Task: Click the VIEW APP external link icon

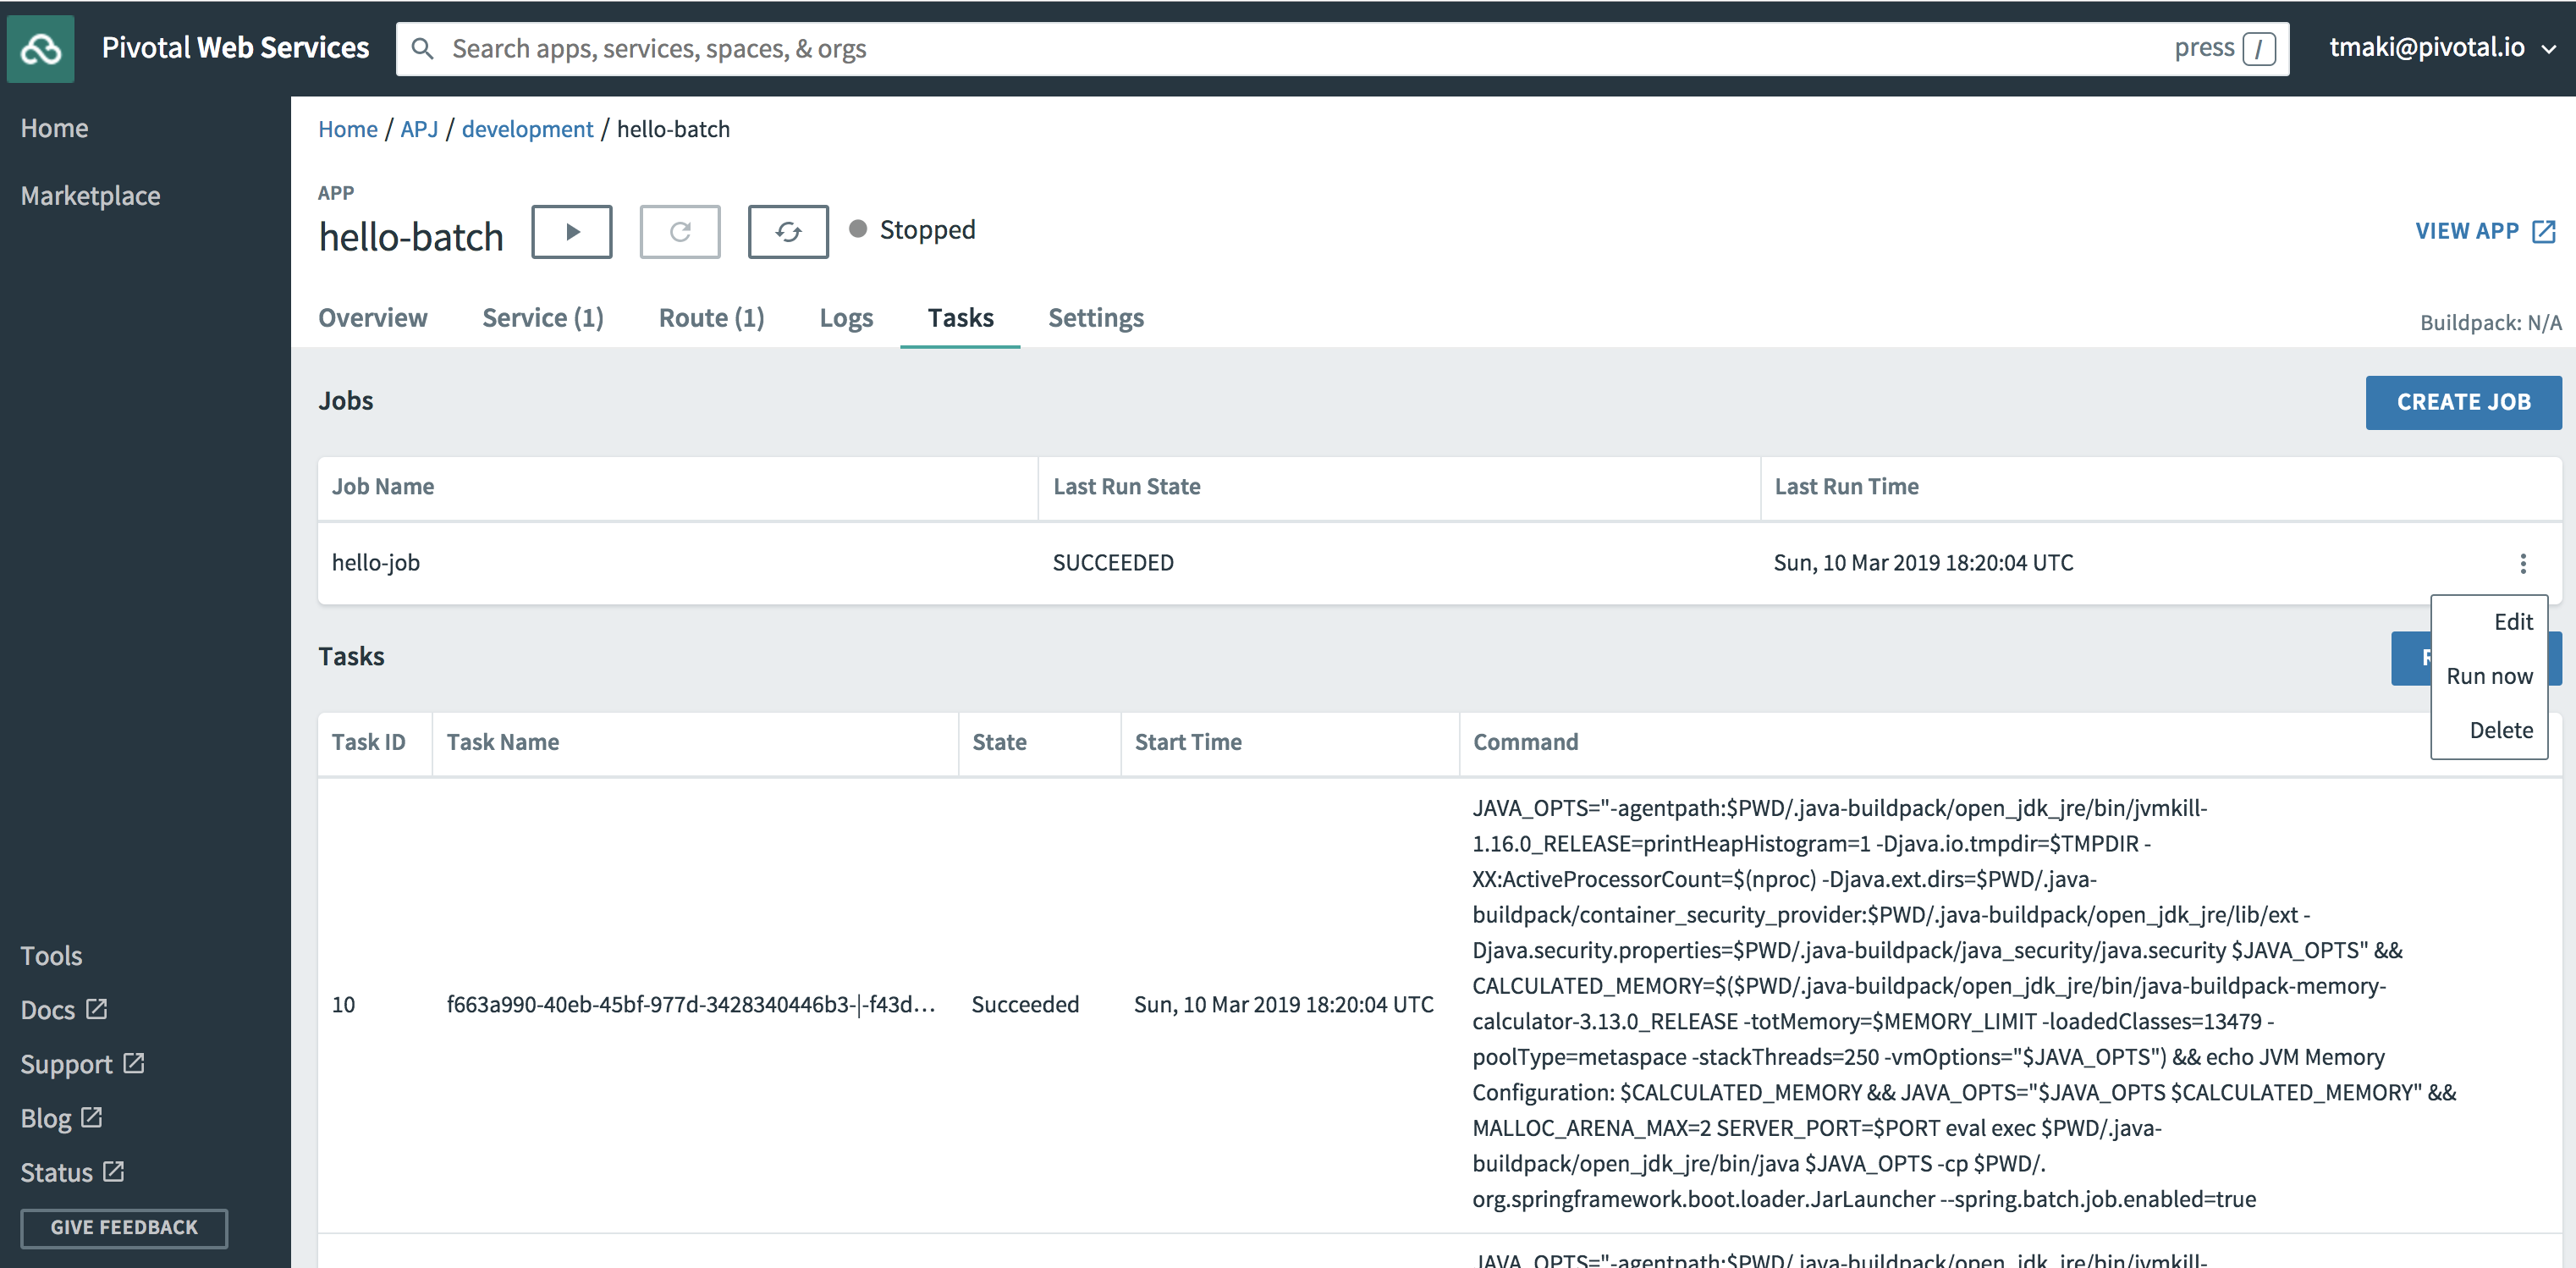Action: [x=2543, y=232]
